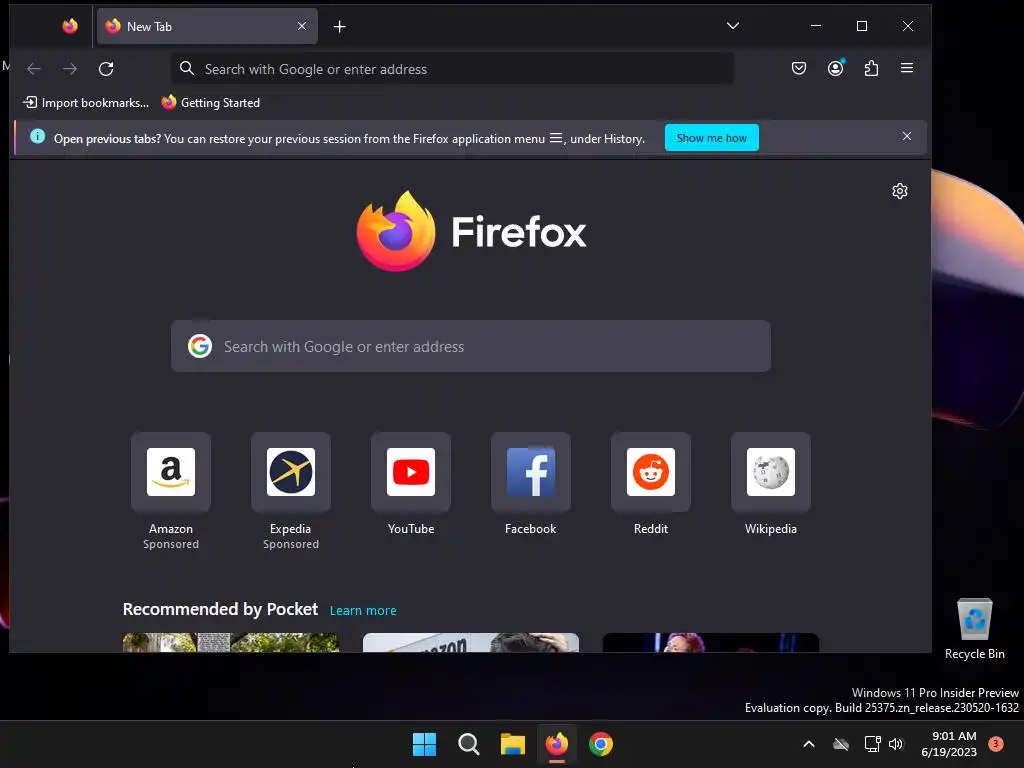1024x768 pixels.
Task: Open the Save to Pocket icon
Action: (x=799, y=68)
